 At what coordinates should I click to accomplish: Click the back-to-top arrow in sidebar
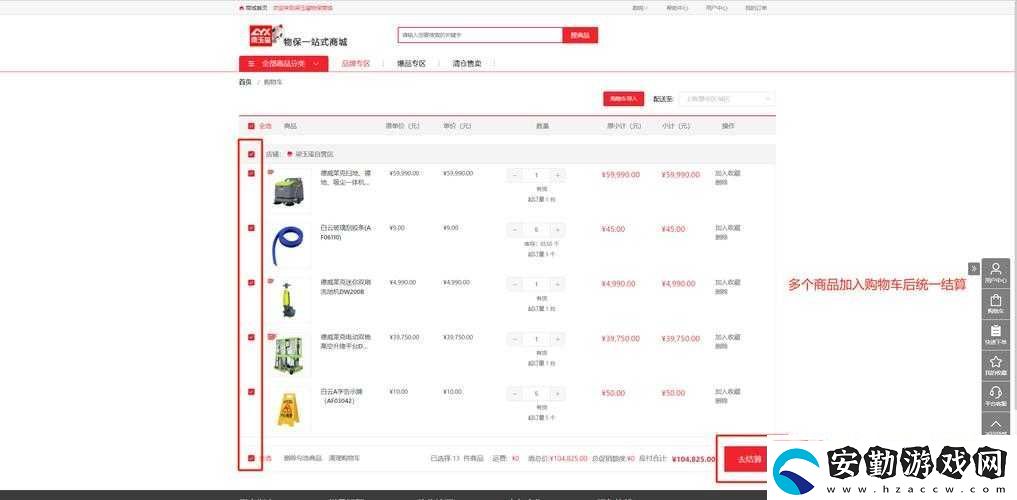(996, 423)
